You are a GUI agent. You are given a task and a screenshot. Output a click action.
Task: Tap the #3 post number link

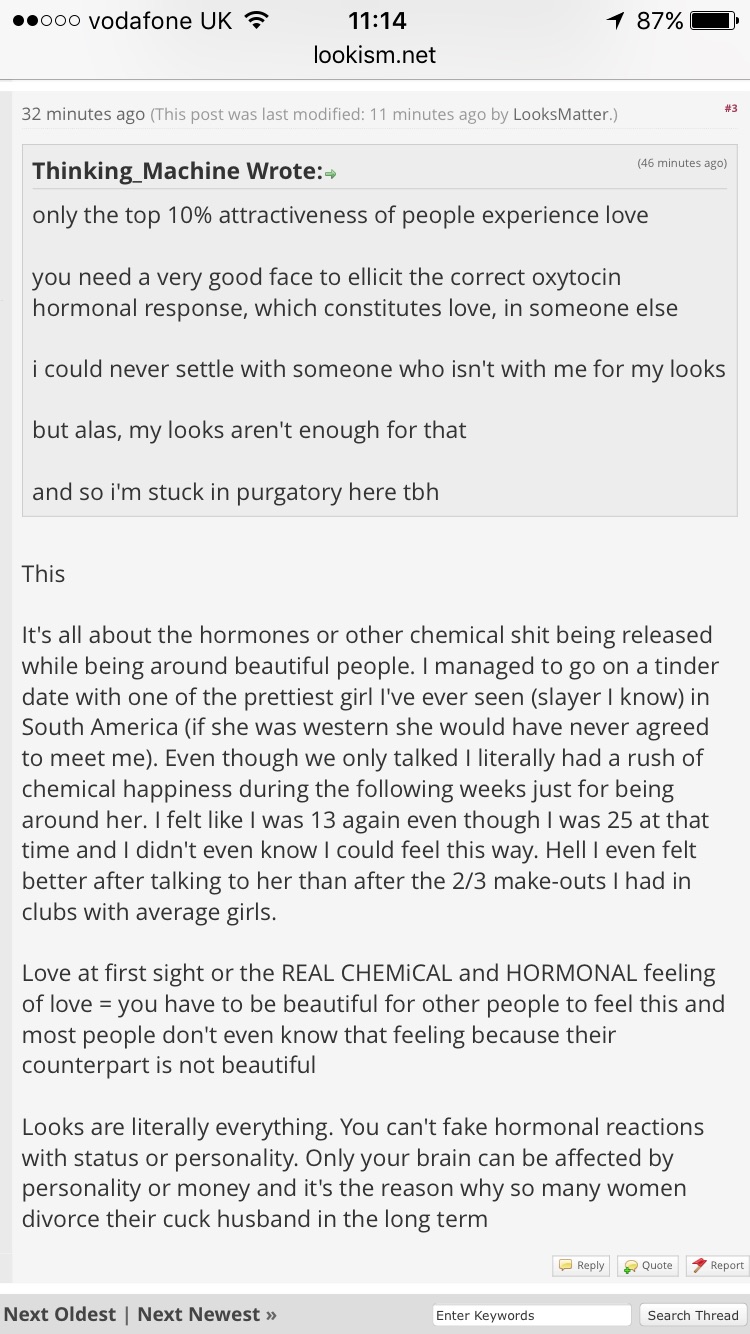pyautogui.click(x=730, y=108)
